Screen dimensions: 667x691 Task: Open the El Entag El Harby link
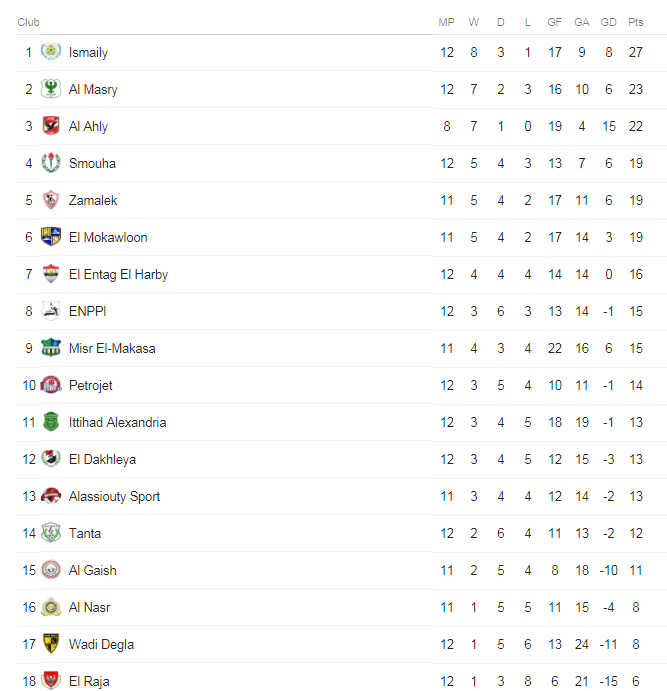tap(119, 274)
